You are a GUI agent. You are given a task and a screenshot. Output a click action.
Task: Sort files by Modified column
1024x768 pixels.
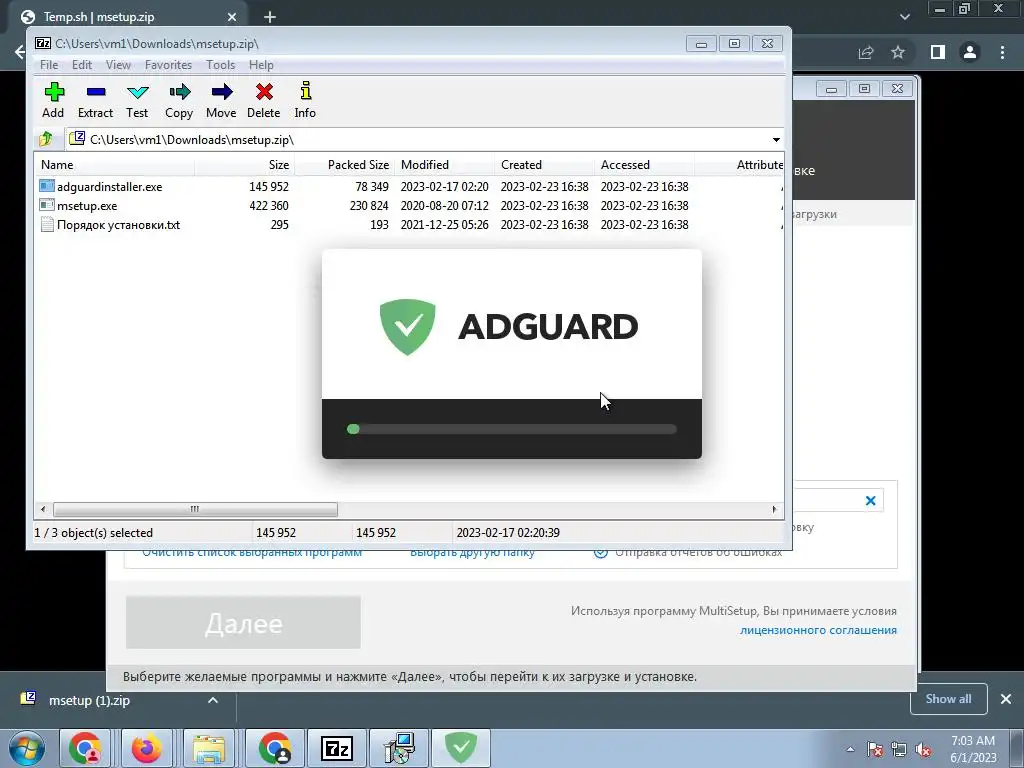click(x=445, y=165)
